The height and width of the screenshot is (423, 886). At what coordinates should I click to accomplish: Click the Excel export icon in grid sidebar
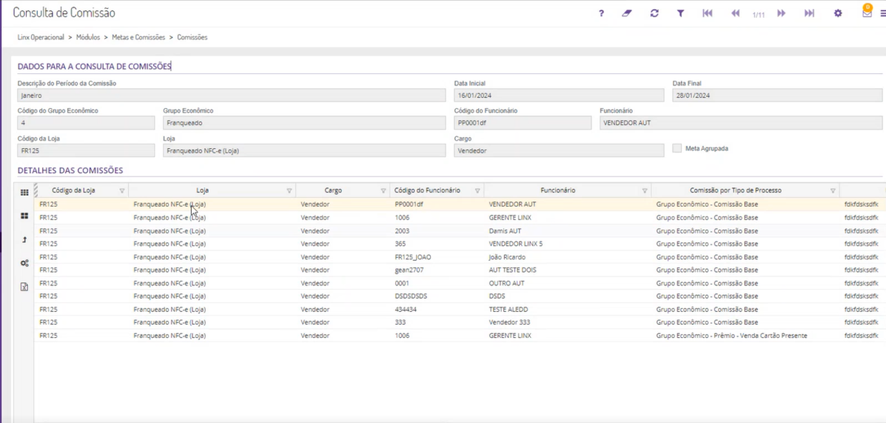24,287
